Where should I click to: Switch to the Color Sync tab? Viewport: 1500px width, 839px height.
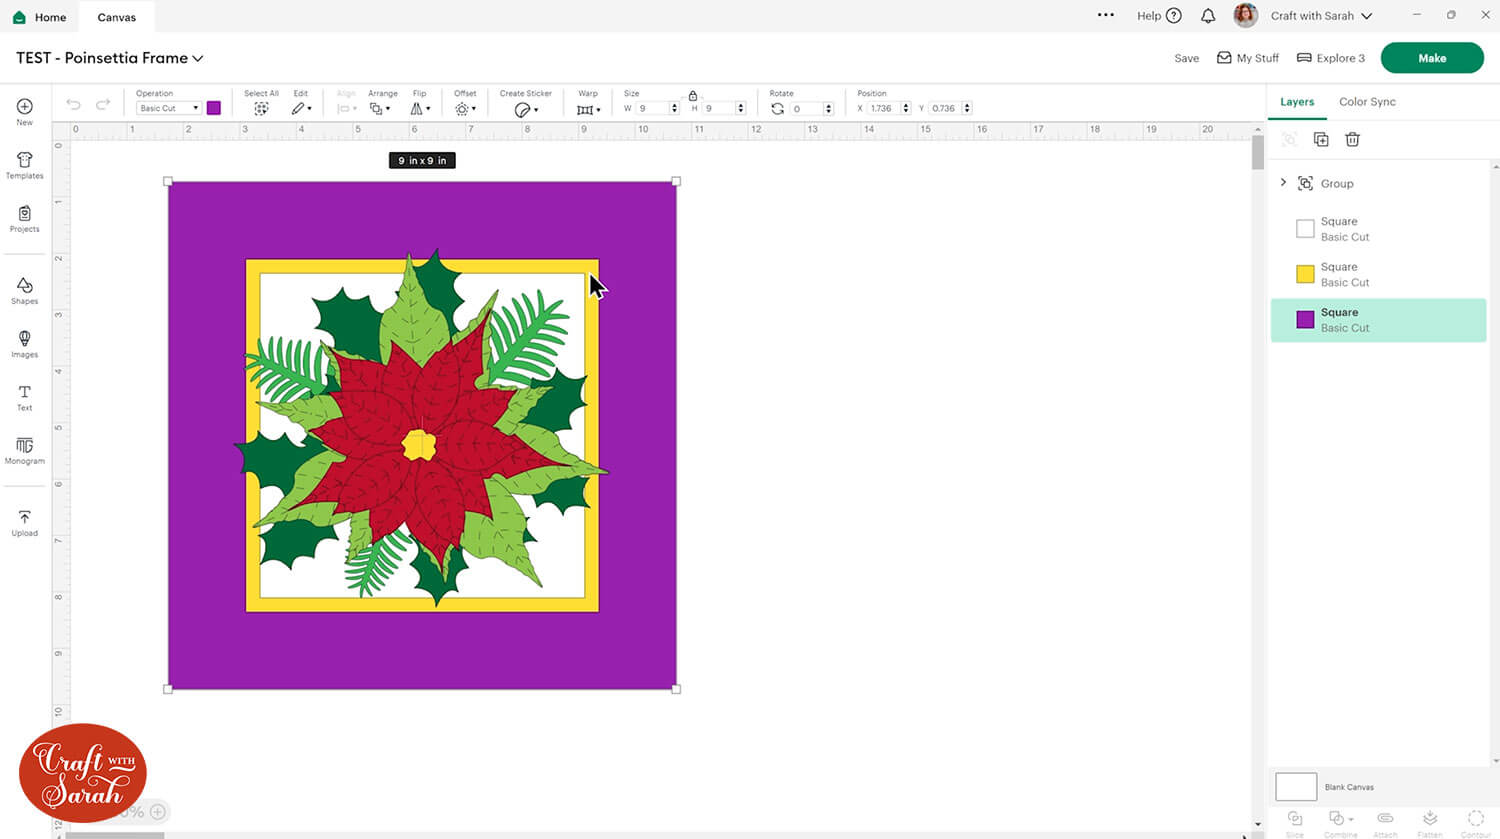1366,102
